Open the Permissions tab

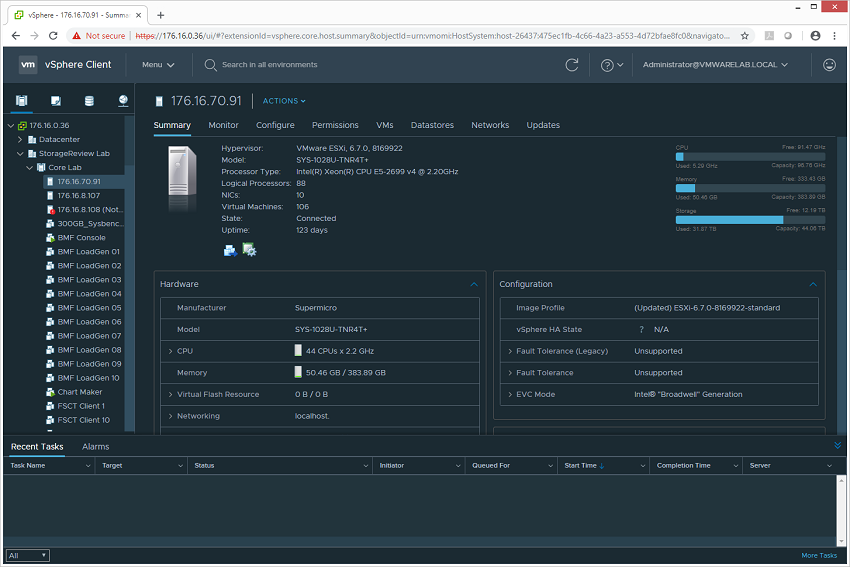point(335,125)
